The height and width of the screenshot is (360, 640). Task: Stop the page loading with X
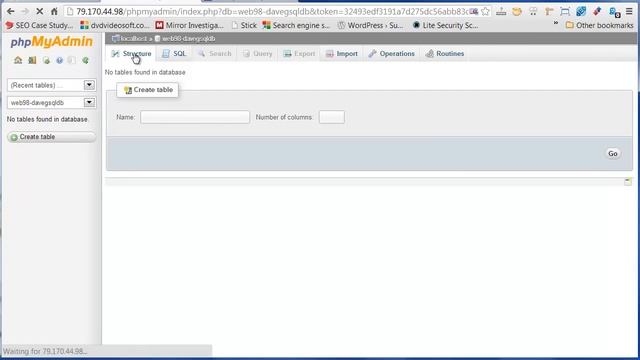click(x=40, y=11)
